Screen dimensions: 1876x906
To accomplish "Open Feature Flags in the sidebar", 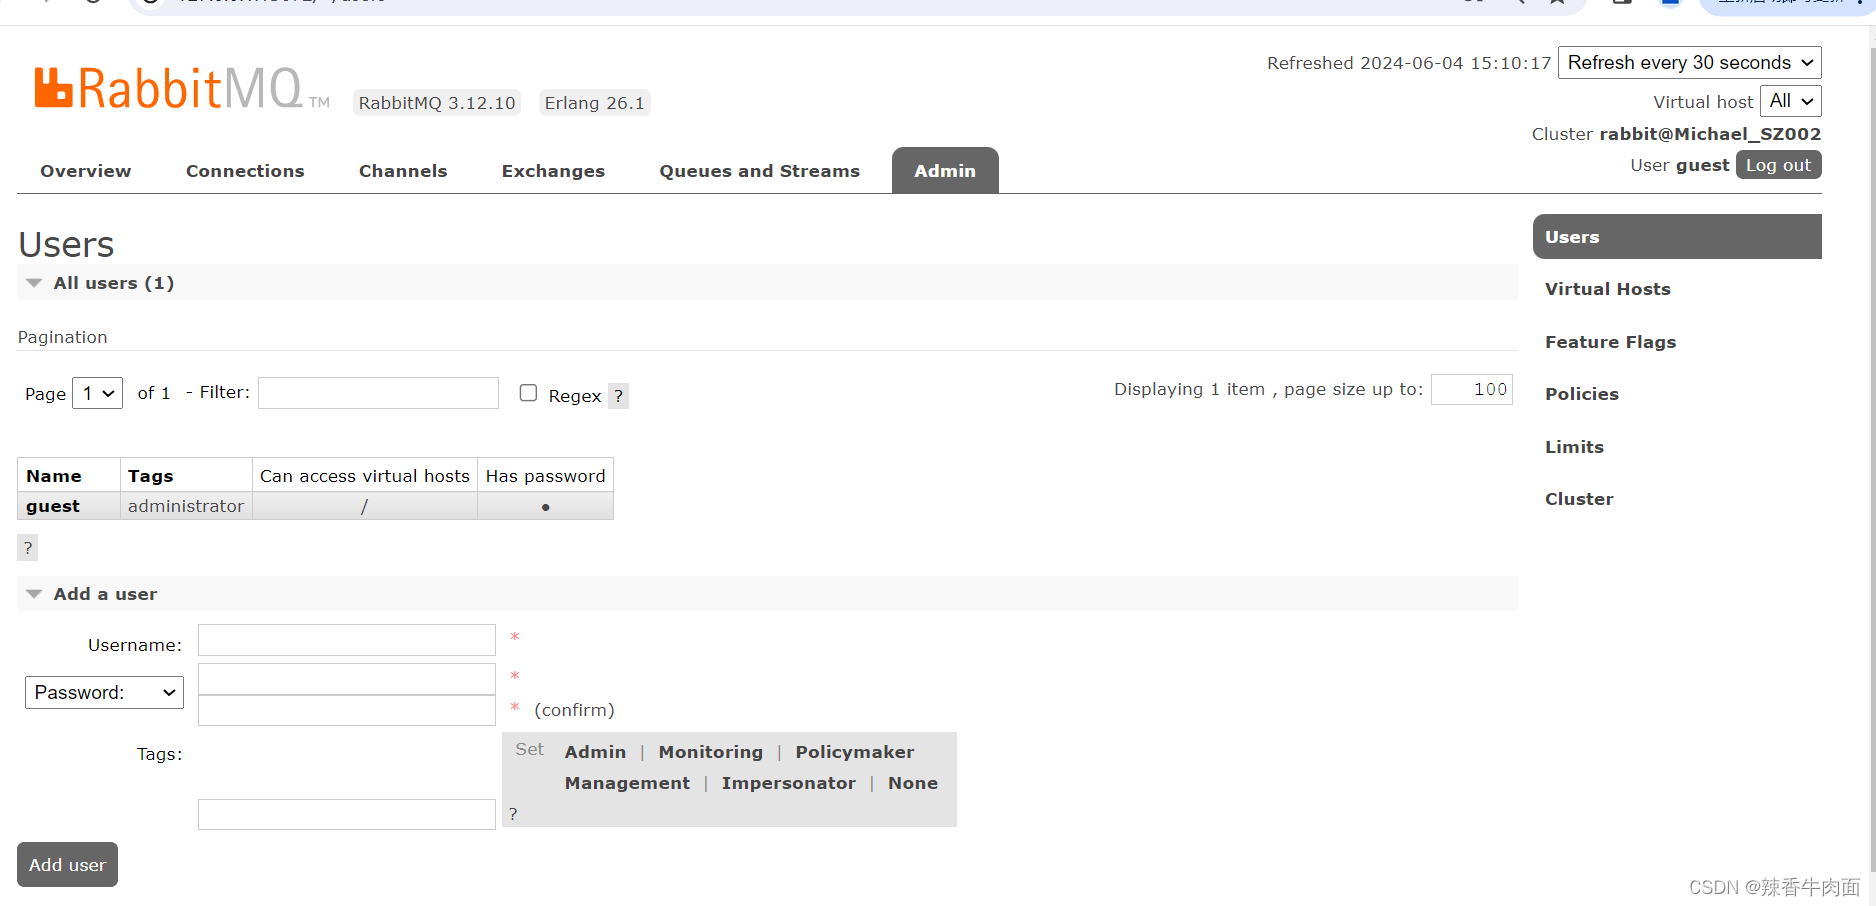I will tap(1610, 342).
